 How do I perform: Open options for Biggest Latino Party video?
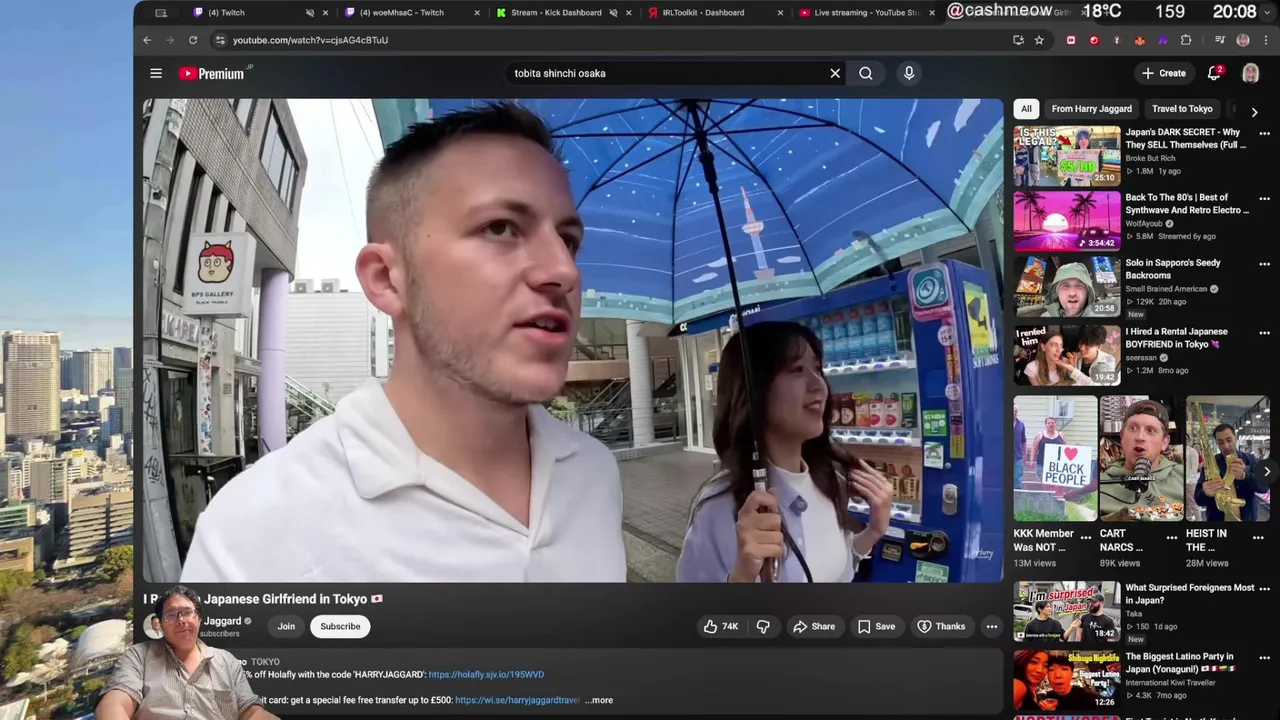point(1265,657)
